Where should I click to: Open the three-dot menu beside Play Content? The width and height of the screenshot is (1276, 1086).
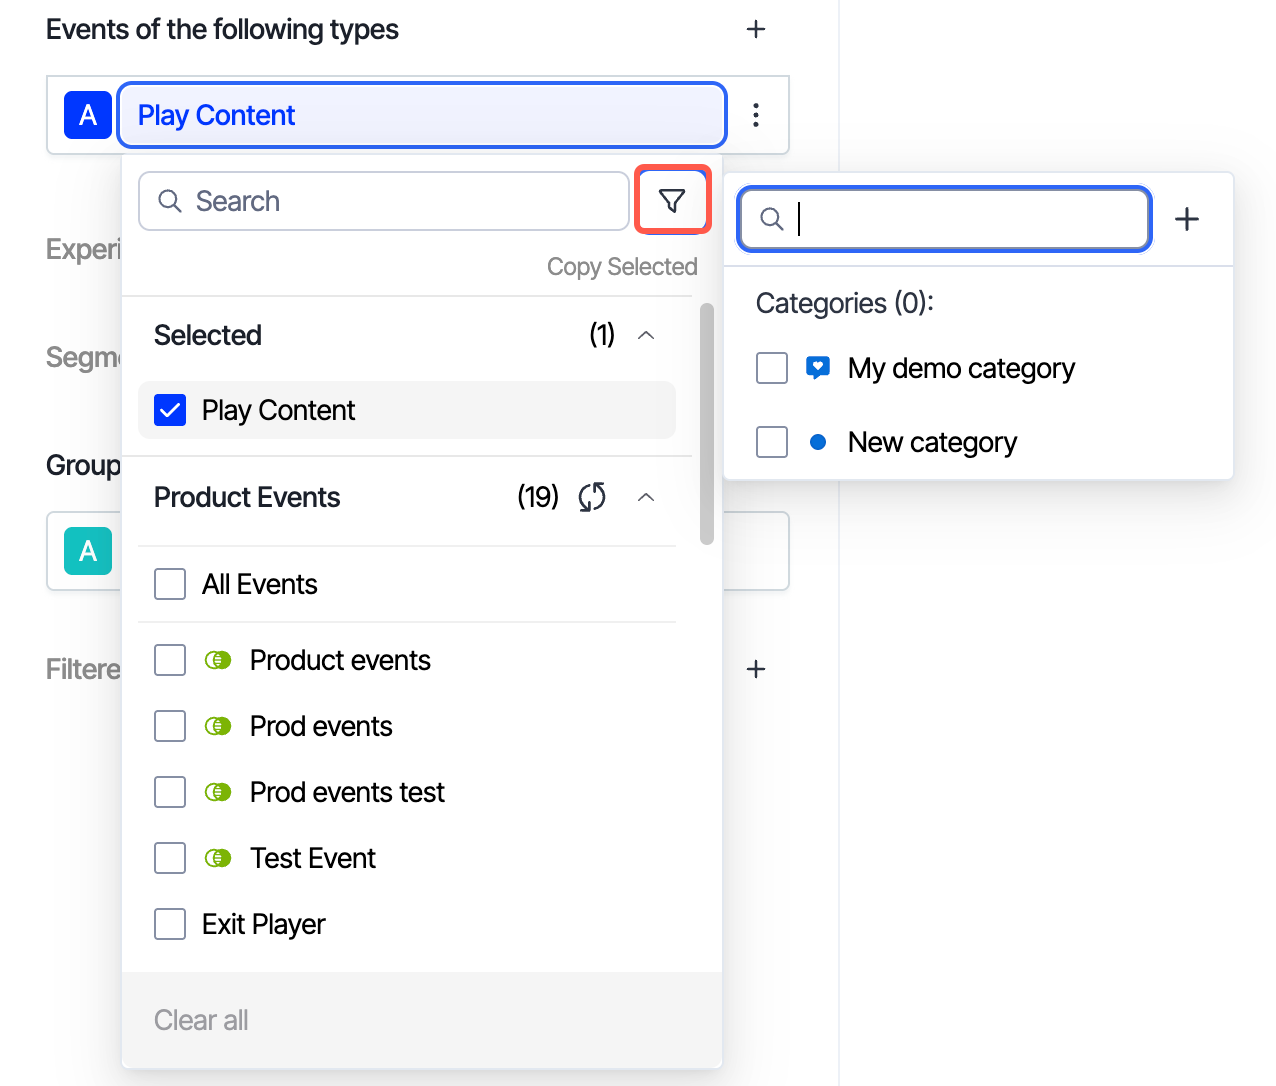pyautogui.click(x=756, y=115)
